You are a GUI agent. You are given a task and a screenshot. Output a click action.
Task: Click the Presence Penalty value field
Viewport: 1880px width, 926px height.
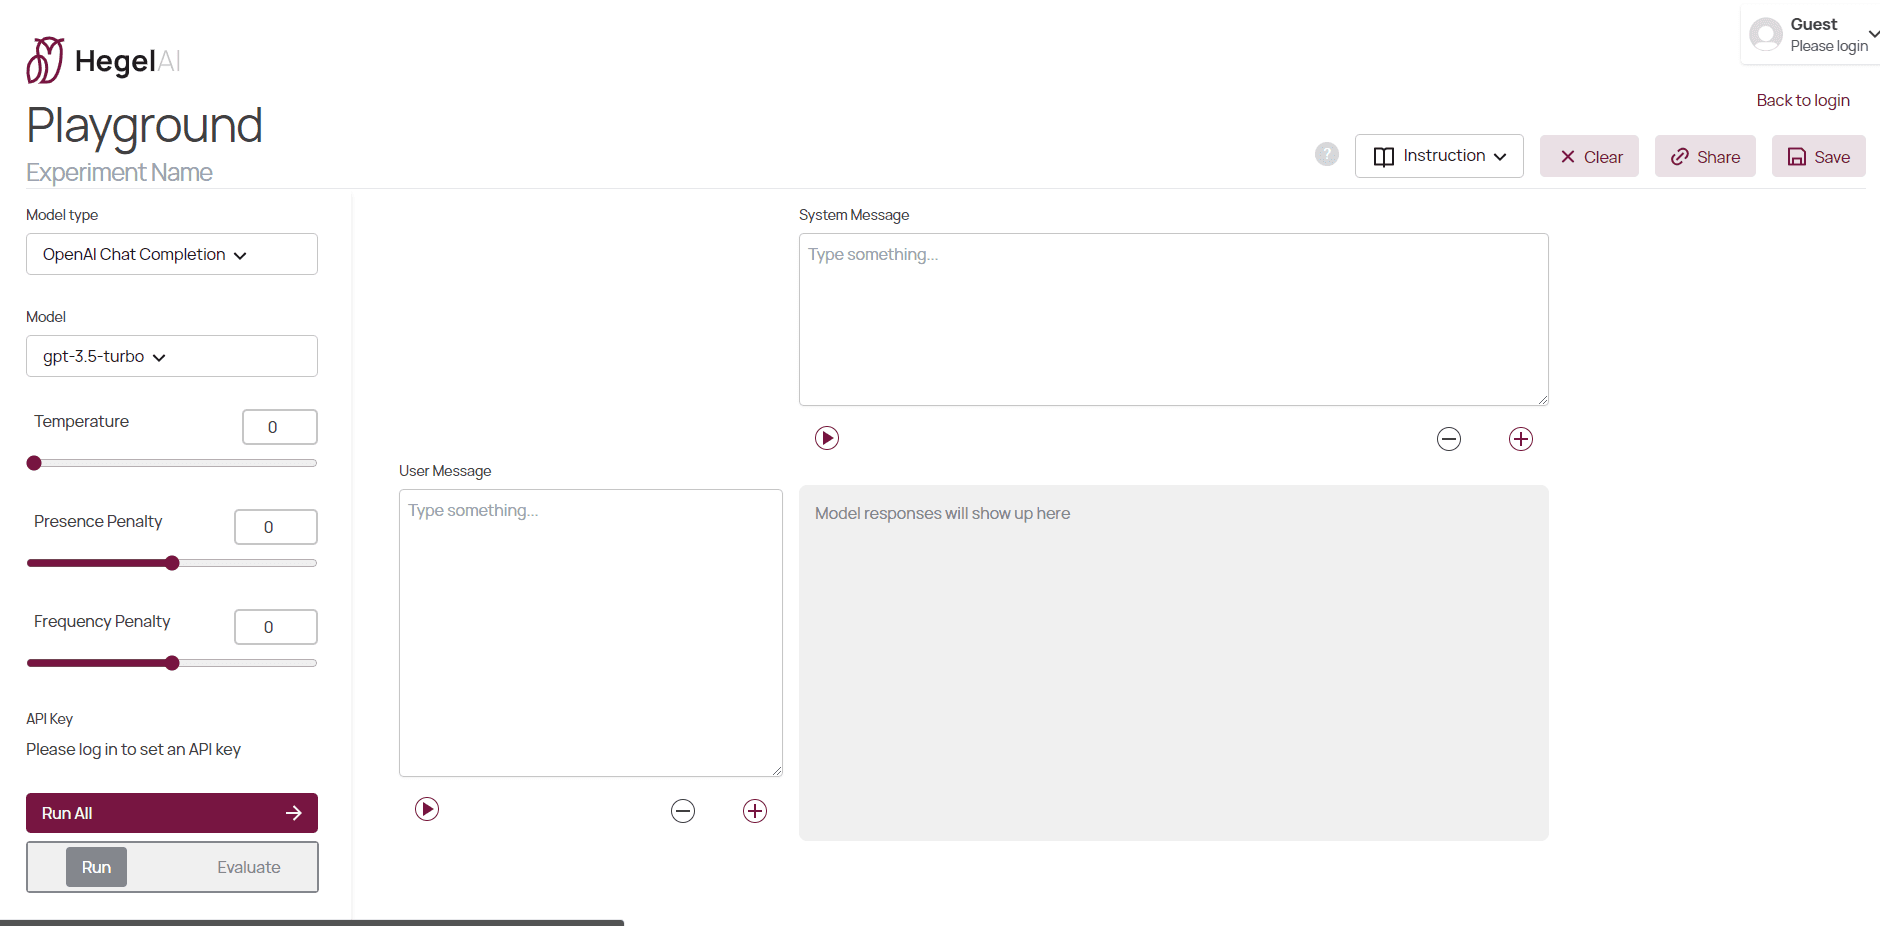click(276, 527)
